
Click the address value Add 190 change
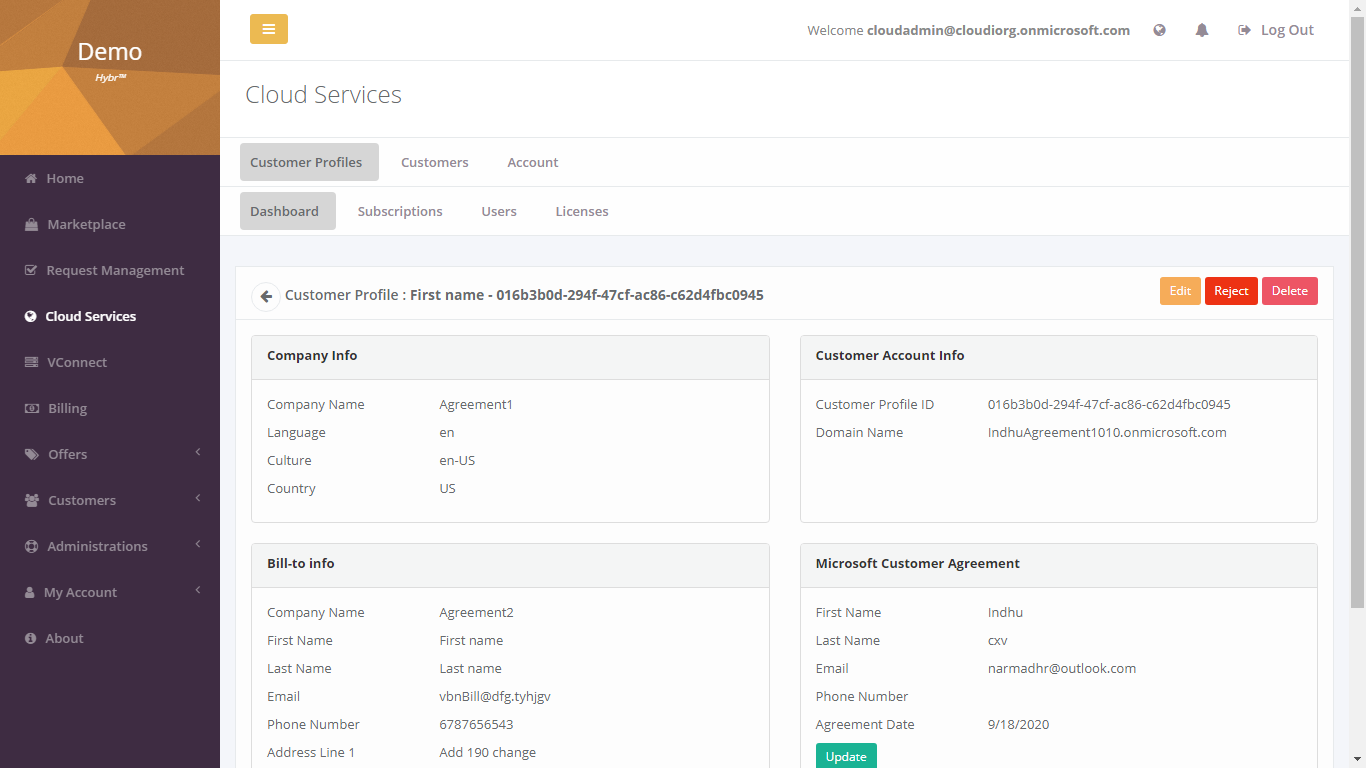[x=487, y=753]
